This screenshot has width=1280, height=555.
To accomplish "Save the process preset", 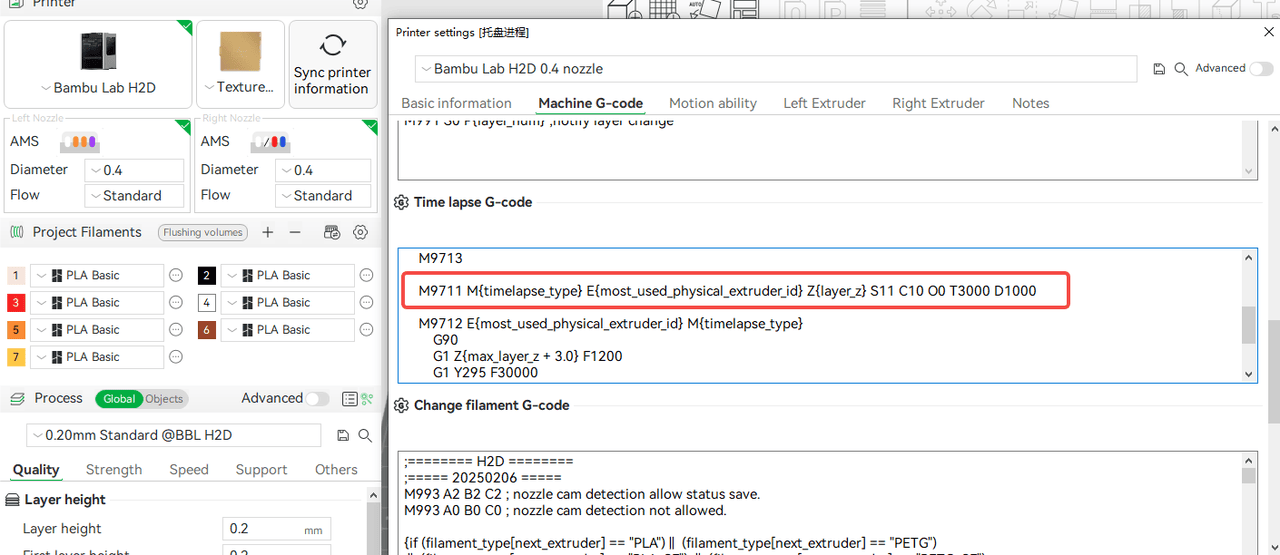I will (343, 435).
